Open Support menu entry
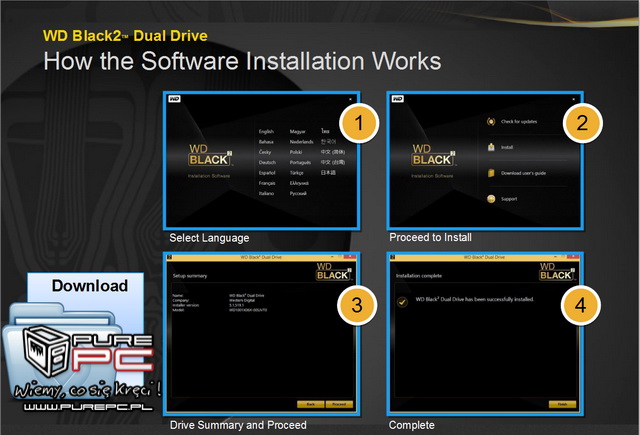640x435 pixels. [509, 199]
